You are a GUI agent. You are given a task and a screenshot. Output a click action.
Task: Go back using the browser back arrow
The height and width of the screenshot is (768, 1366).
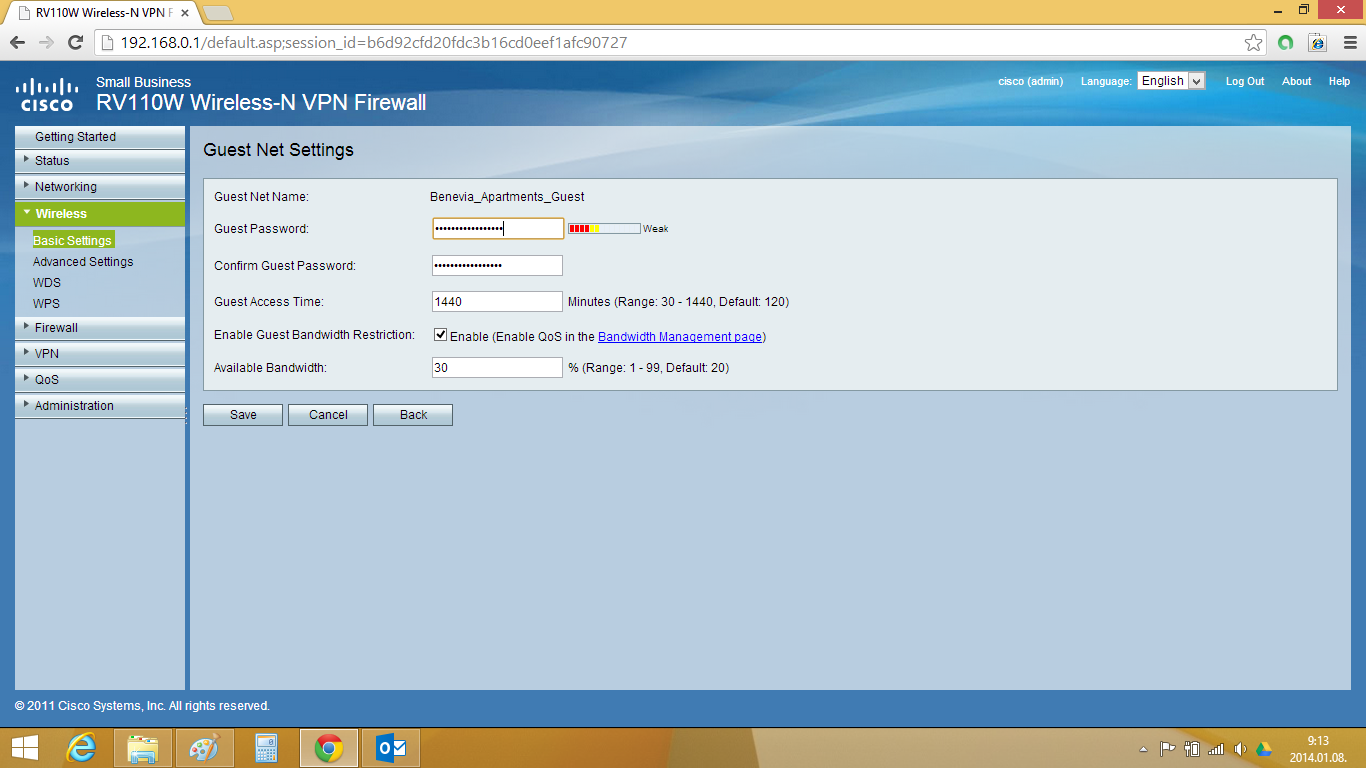[x=17, y=42]
